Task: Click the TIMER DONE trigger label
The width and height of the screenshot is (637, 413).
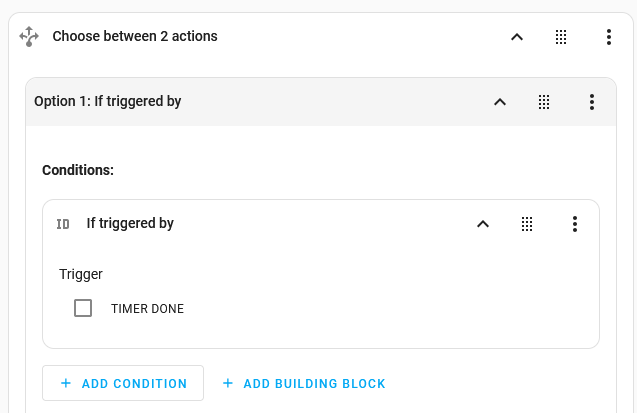Action: [147, 309]
